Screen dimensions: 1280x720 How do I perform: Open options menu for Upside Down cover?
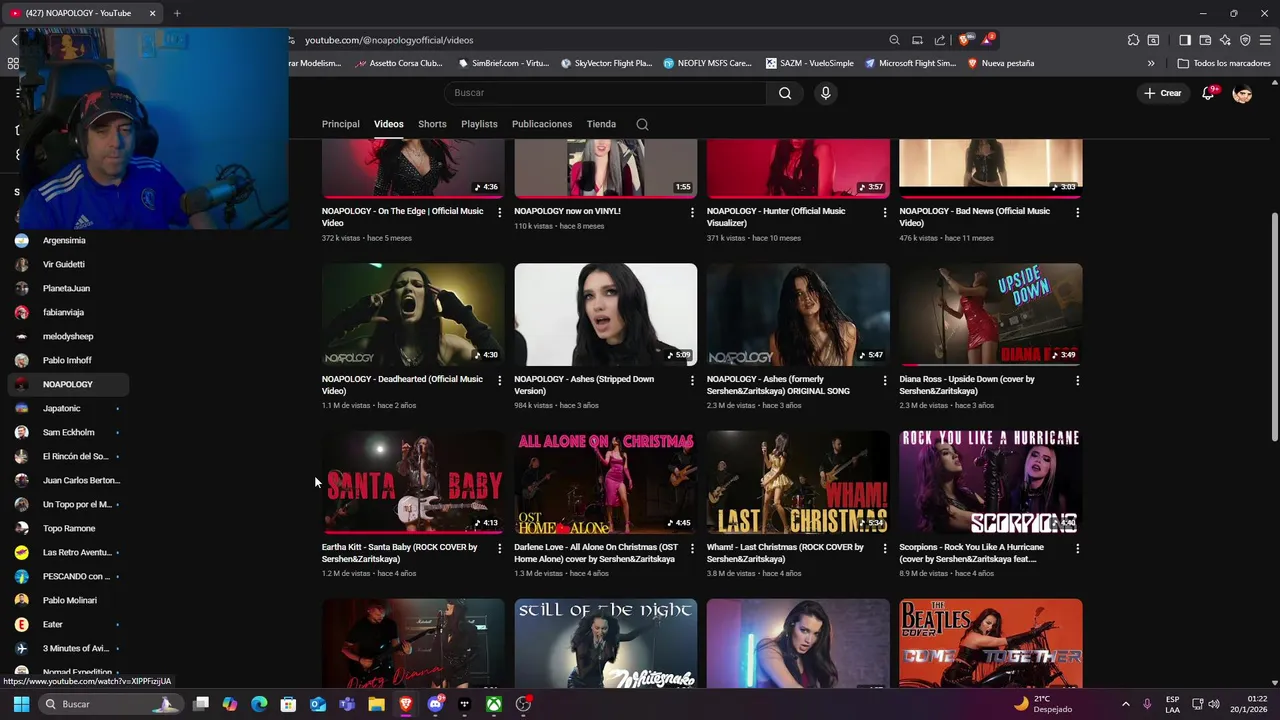coord(1077,380)
